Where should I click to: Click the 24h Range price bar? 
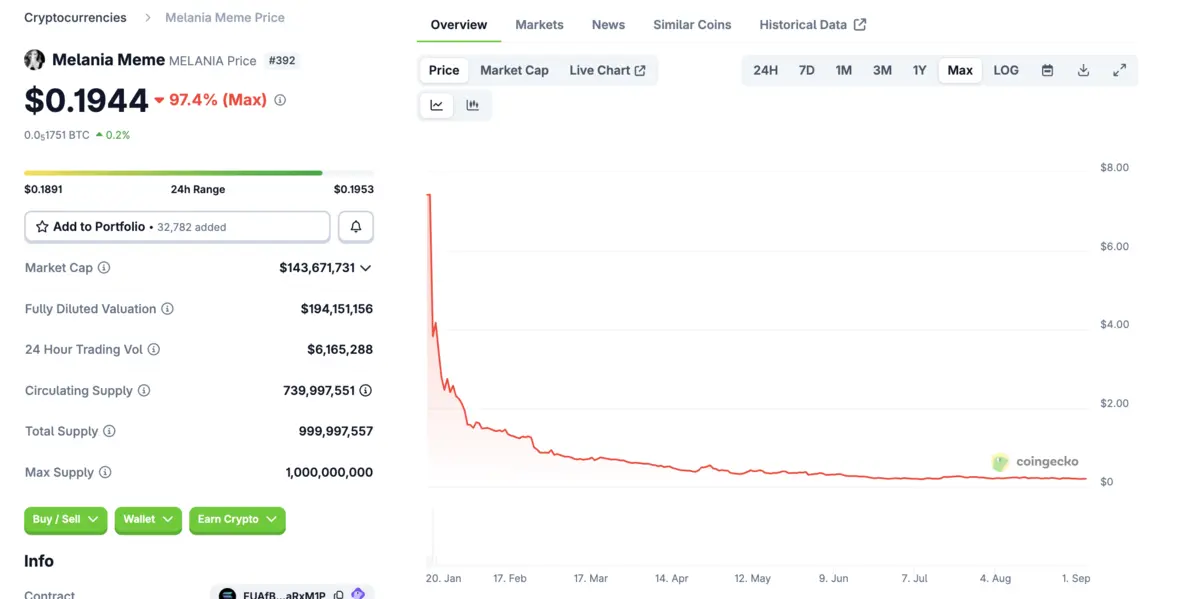point(198,173)
